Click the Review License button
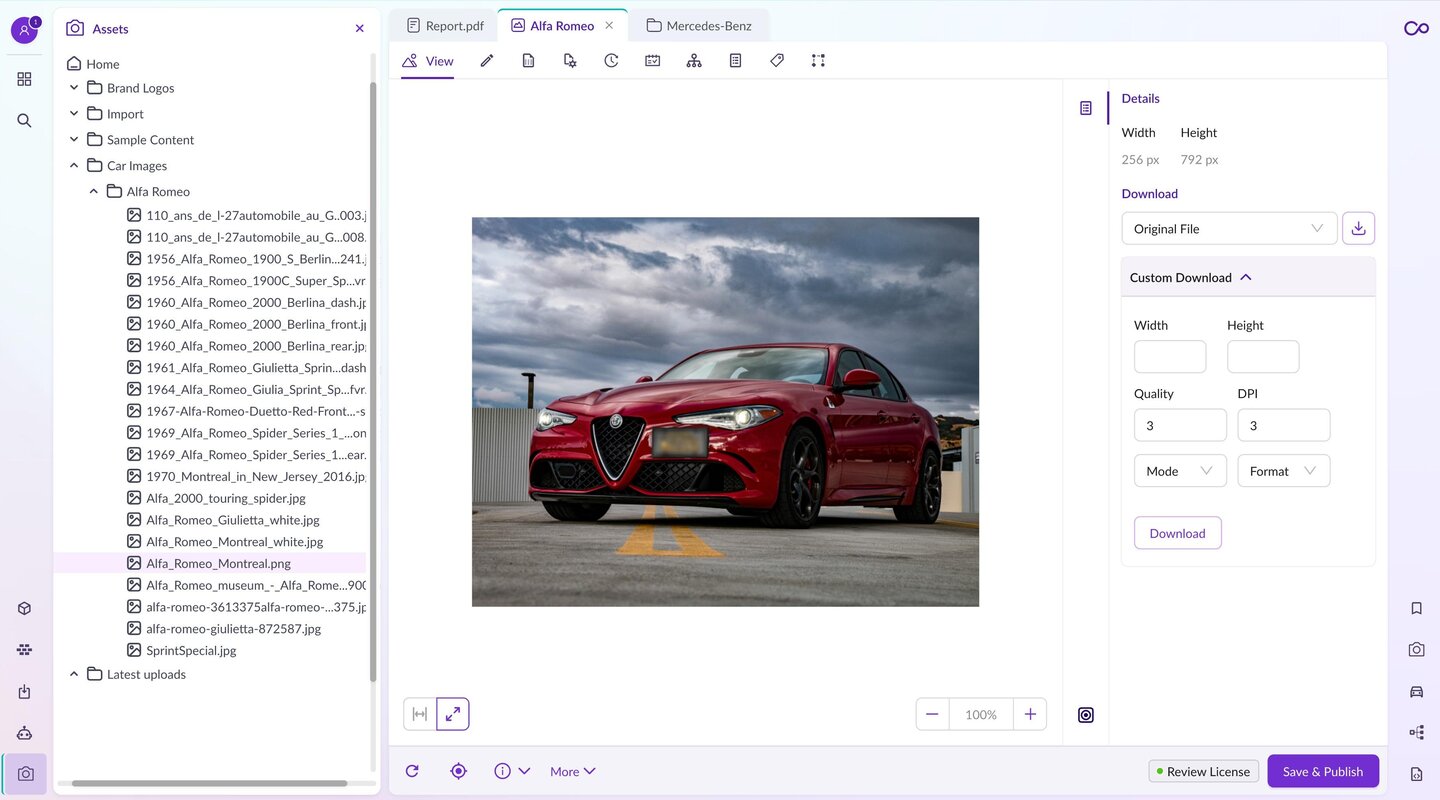This screenshot has width=1440, height=800. tap(1203, 771)
